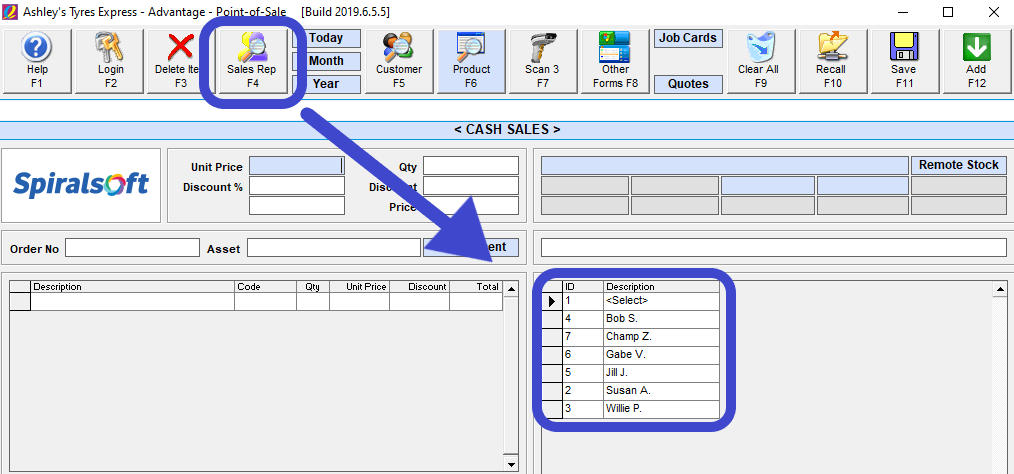Viewport: 1014px width, 474px height.
Task: Click the Unit Price input field
Action: [x=297, y=166]
